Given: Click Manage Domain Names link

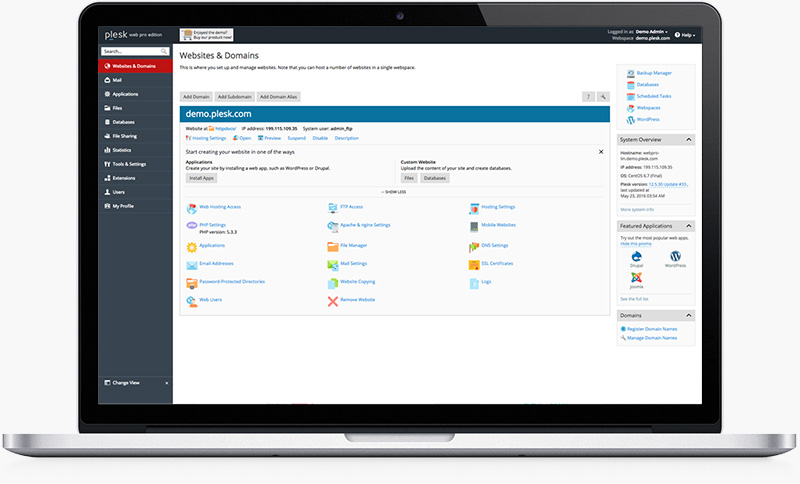Looking at the screenshot, I should click(652, 338).
